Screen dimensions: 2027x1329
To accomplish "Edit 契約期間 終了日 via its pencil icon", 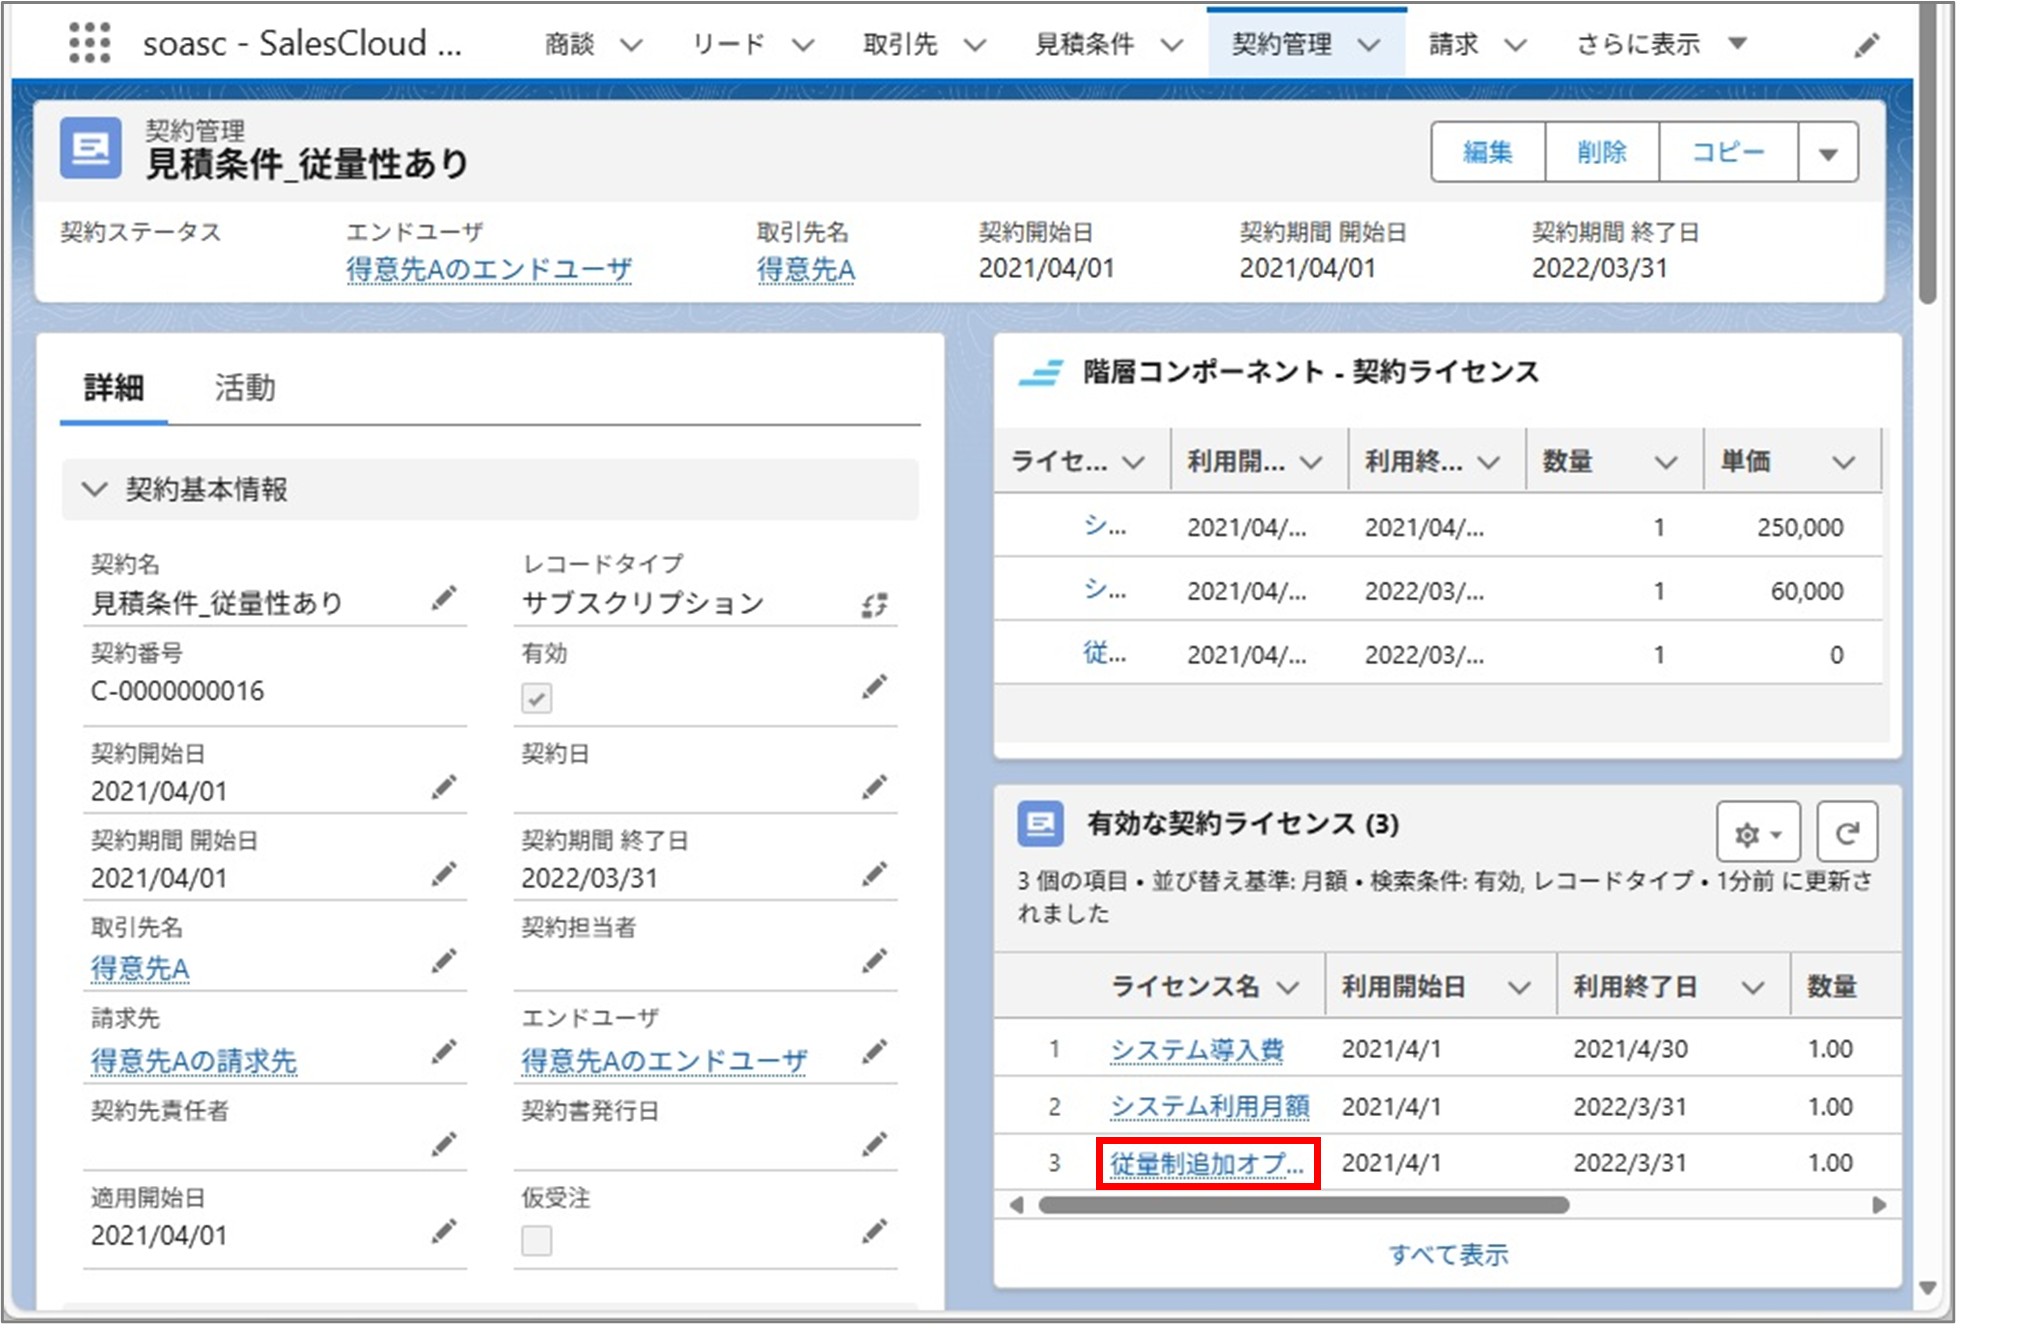I will pyautogui.click(x=874, y=873).
